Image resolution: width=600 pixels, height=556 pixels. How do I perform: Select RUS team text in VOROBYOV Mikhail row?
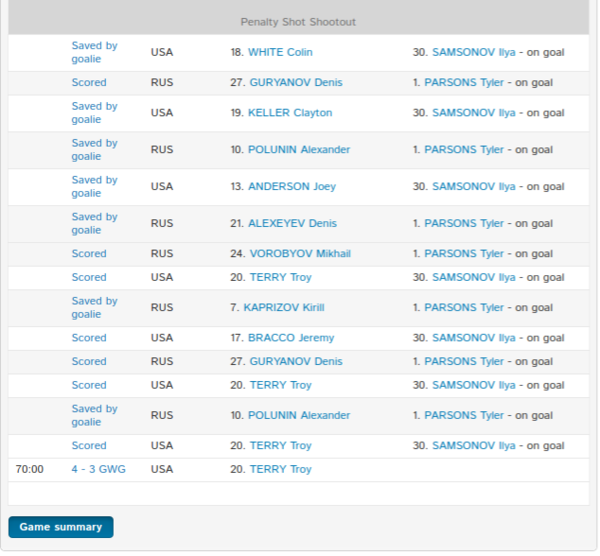point(162,253)
